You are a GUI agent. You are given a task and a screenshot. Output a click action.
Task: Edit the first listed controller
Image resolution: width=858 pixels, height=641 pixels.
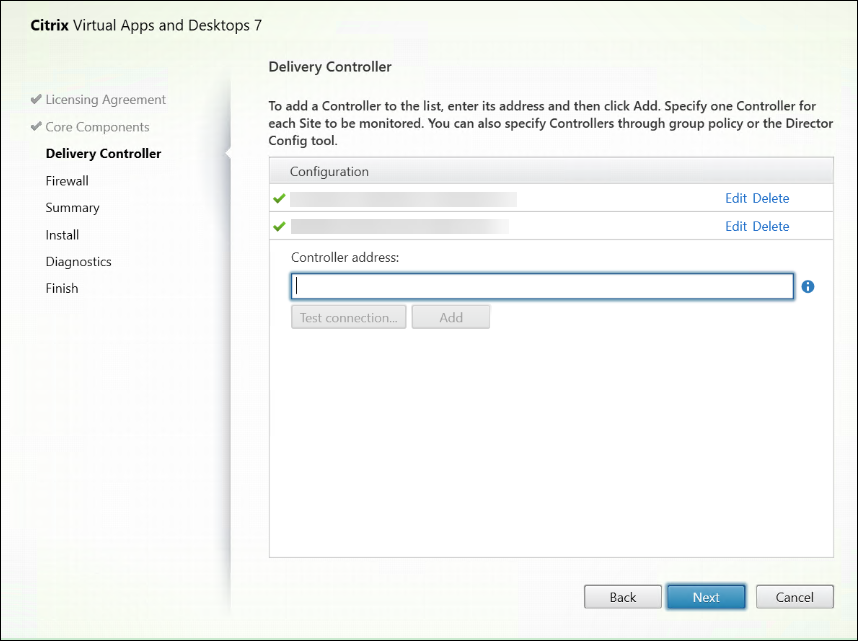(x=736, y=198)
